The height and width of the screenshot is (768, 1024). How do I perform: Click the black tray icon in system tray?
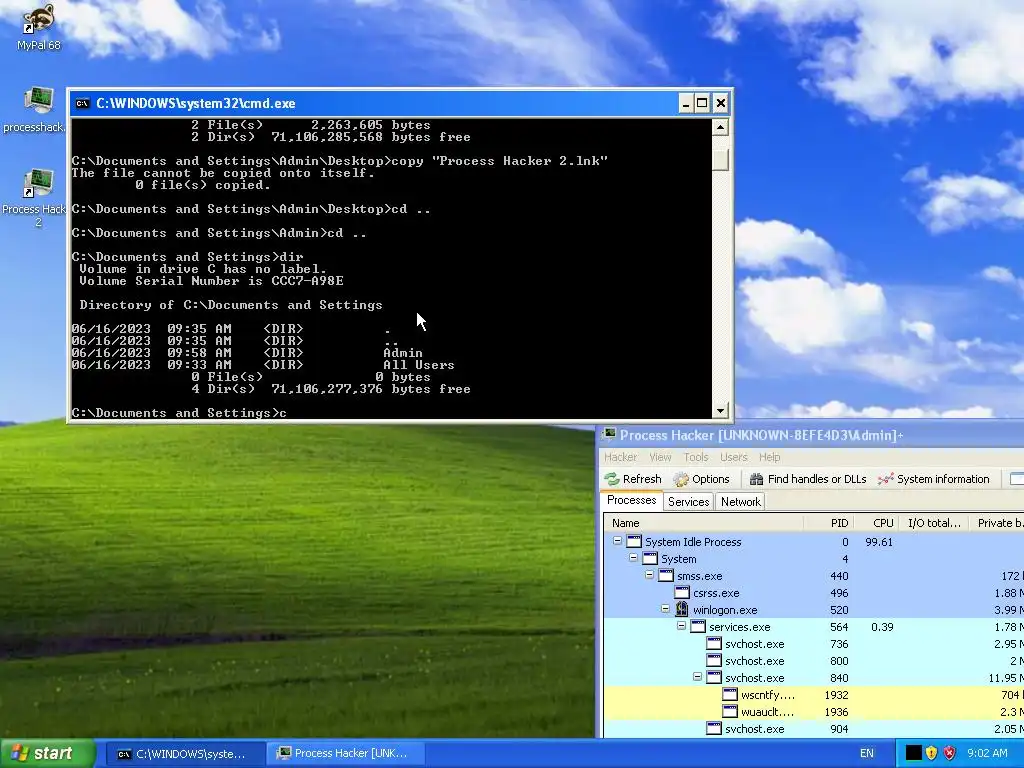914,753
